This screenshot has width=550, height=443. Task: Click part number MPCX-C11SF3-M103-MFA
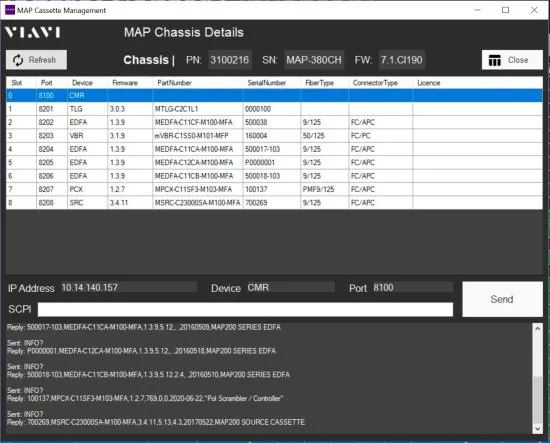(x=197, y=189)
